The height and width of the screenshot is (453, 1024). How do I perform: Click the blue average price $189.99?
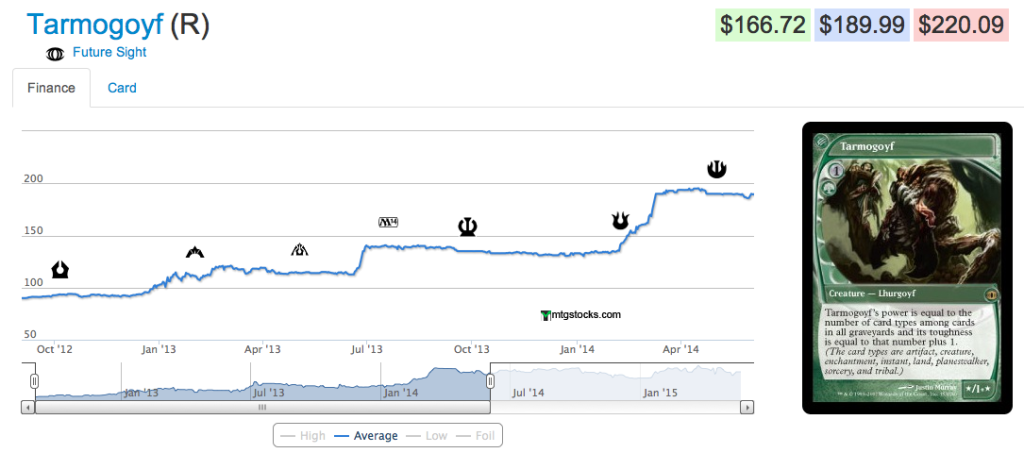click(862, 25)
